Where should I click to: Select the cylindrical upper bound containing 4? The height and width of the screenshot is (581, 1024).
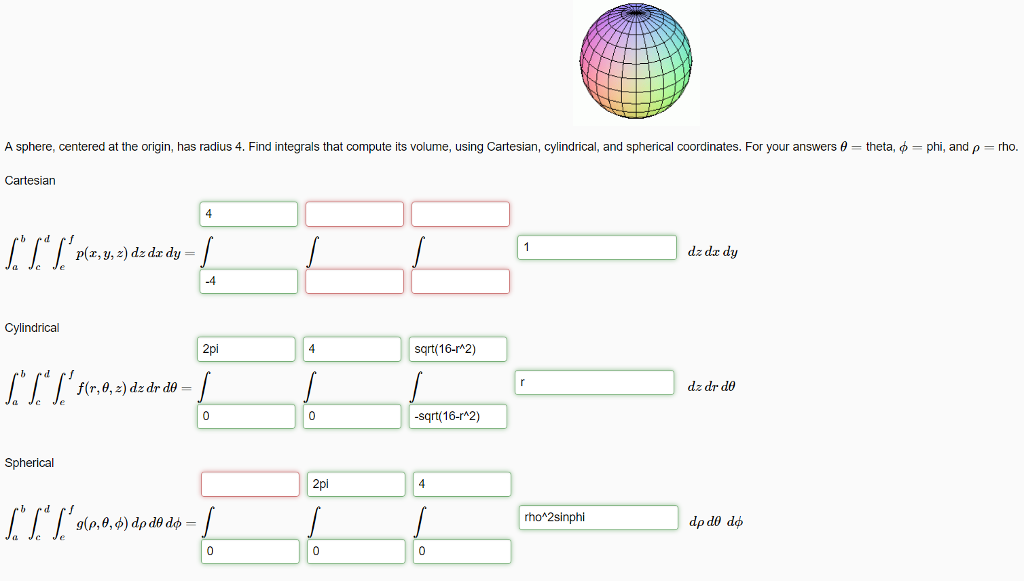point(352,349)
